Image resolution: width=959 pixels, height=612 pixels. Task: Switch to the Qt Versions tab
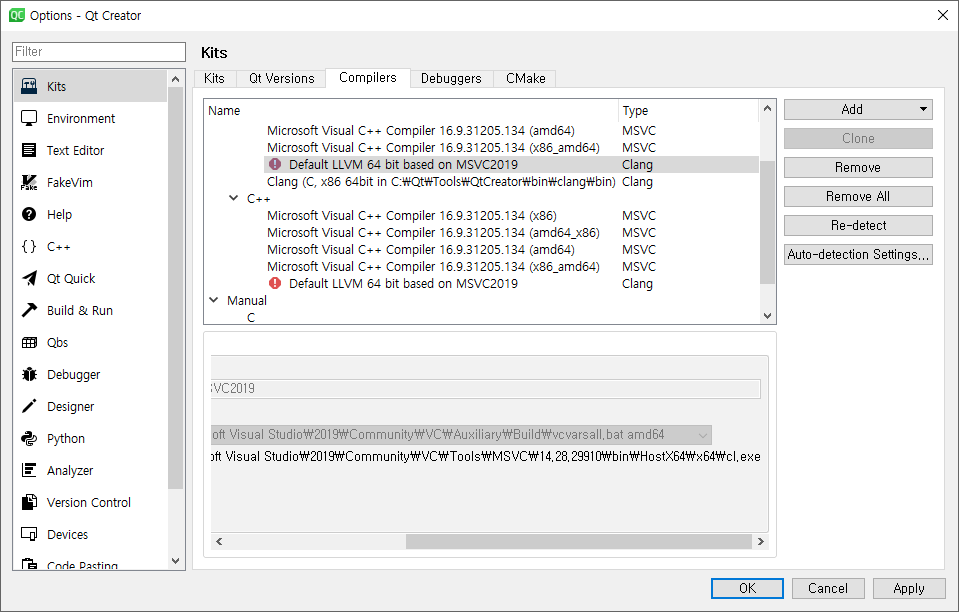coord(281,78)
